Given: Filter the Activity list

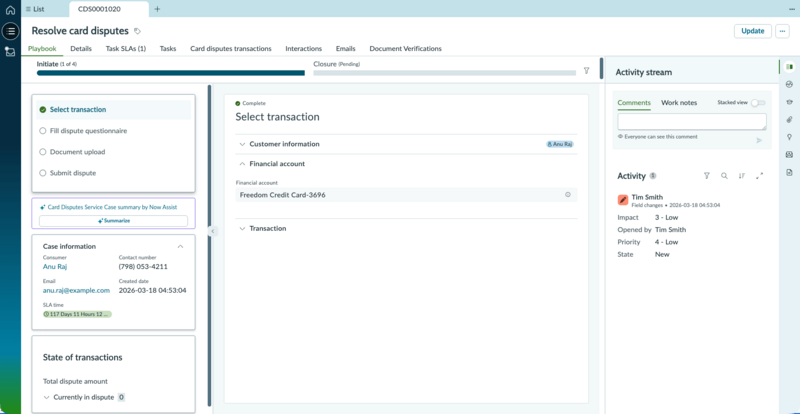Looking at the screenshot, I should [707, 176].
